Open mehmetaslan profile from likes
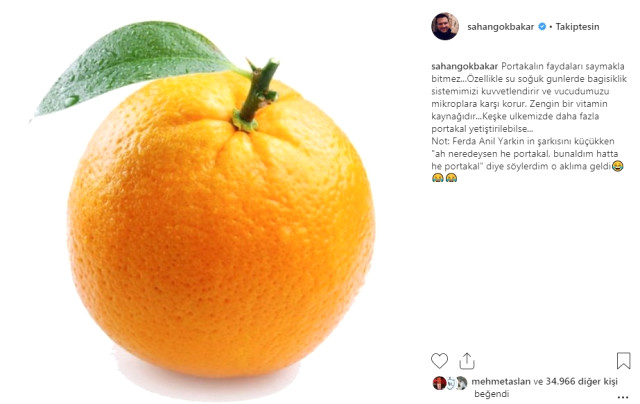The width and height of the screenshot is (640, 404). 501,382
